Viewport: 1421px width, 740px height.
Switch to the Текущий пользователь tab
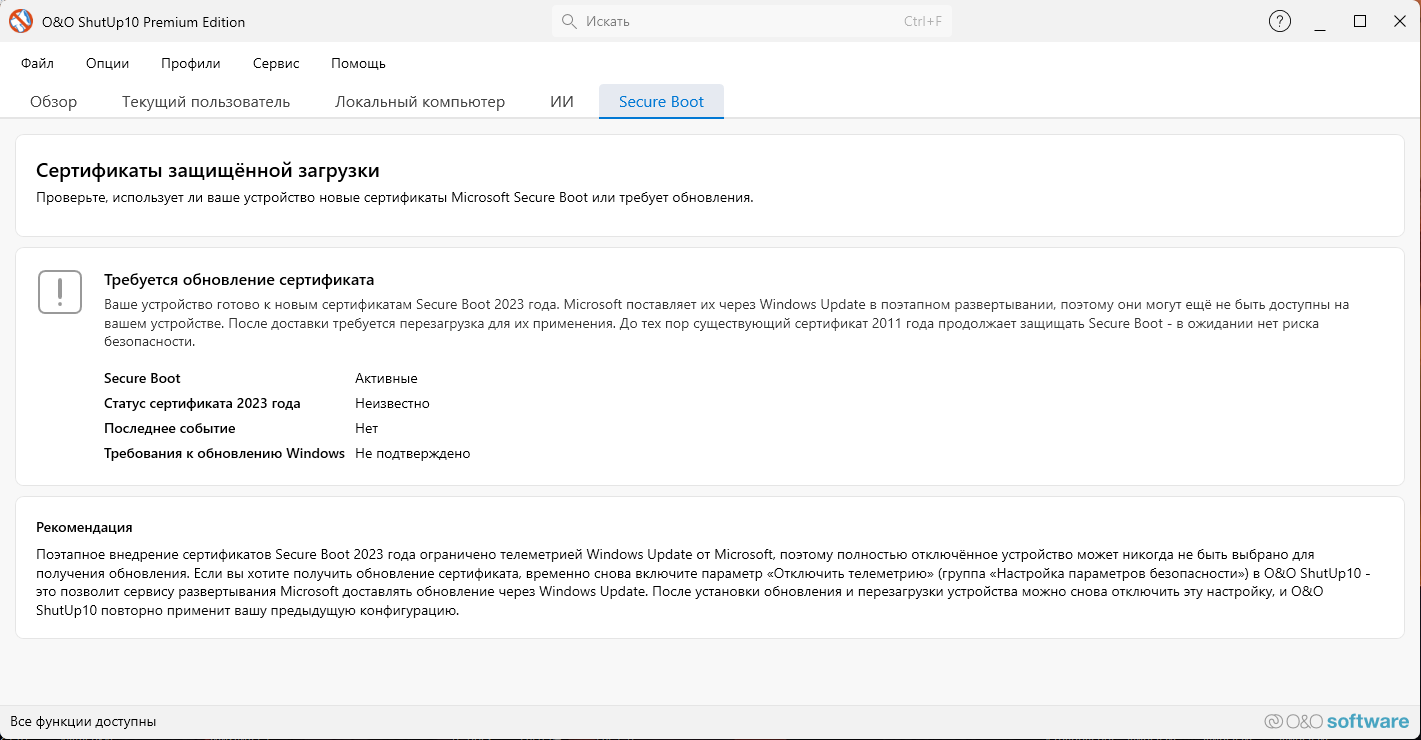[206, 102]
